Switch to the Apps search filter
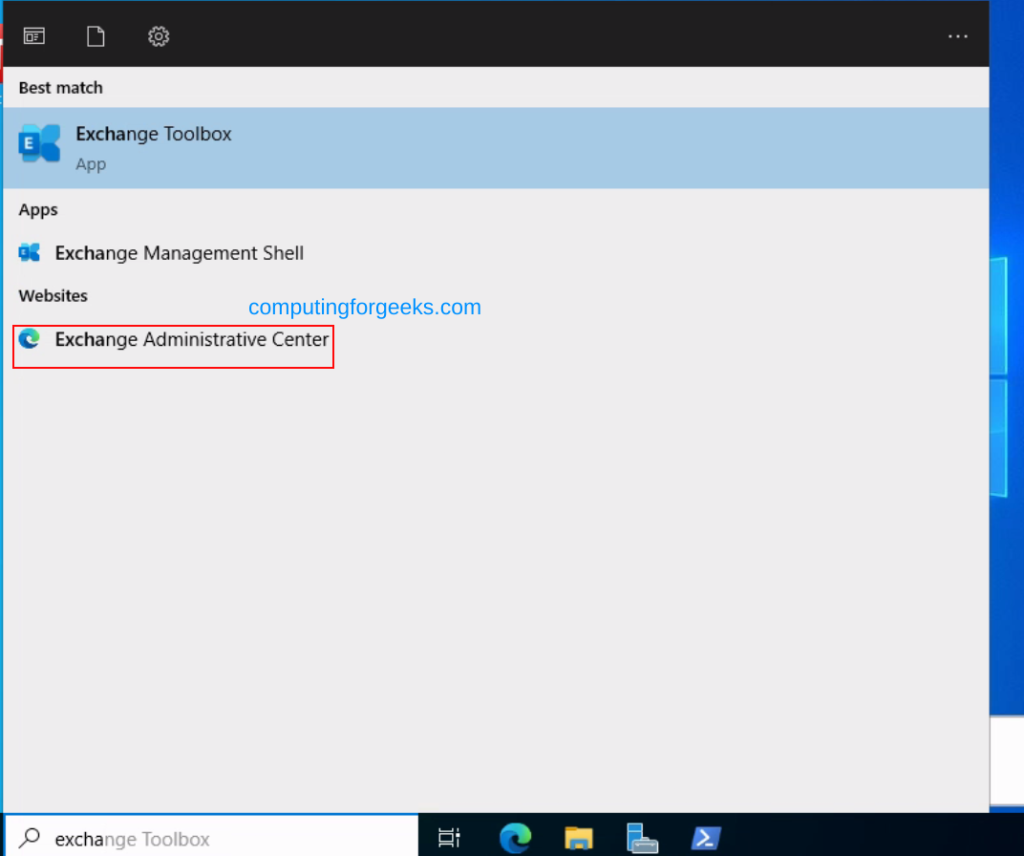This screenshot has height=856, width=1024. click(x=33, y=35)
